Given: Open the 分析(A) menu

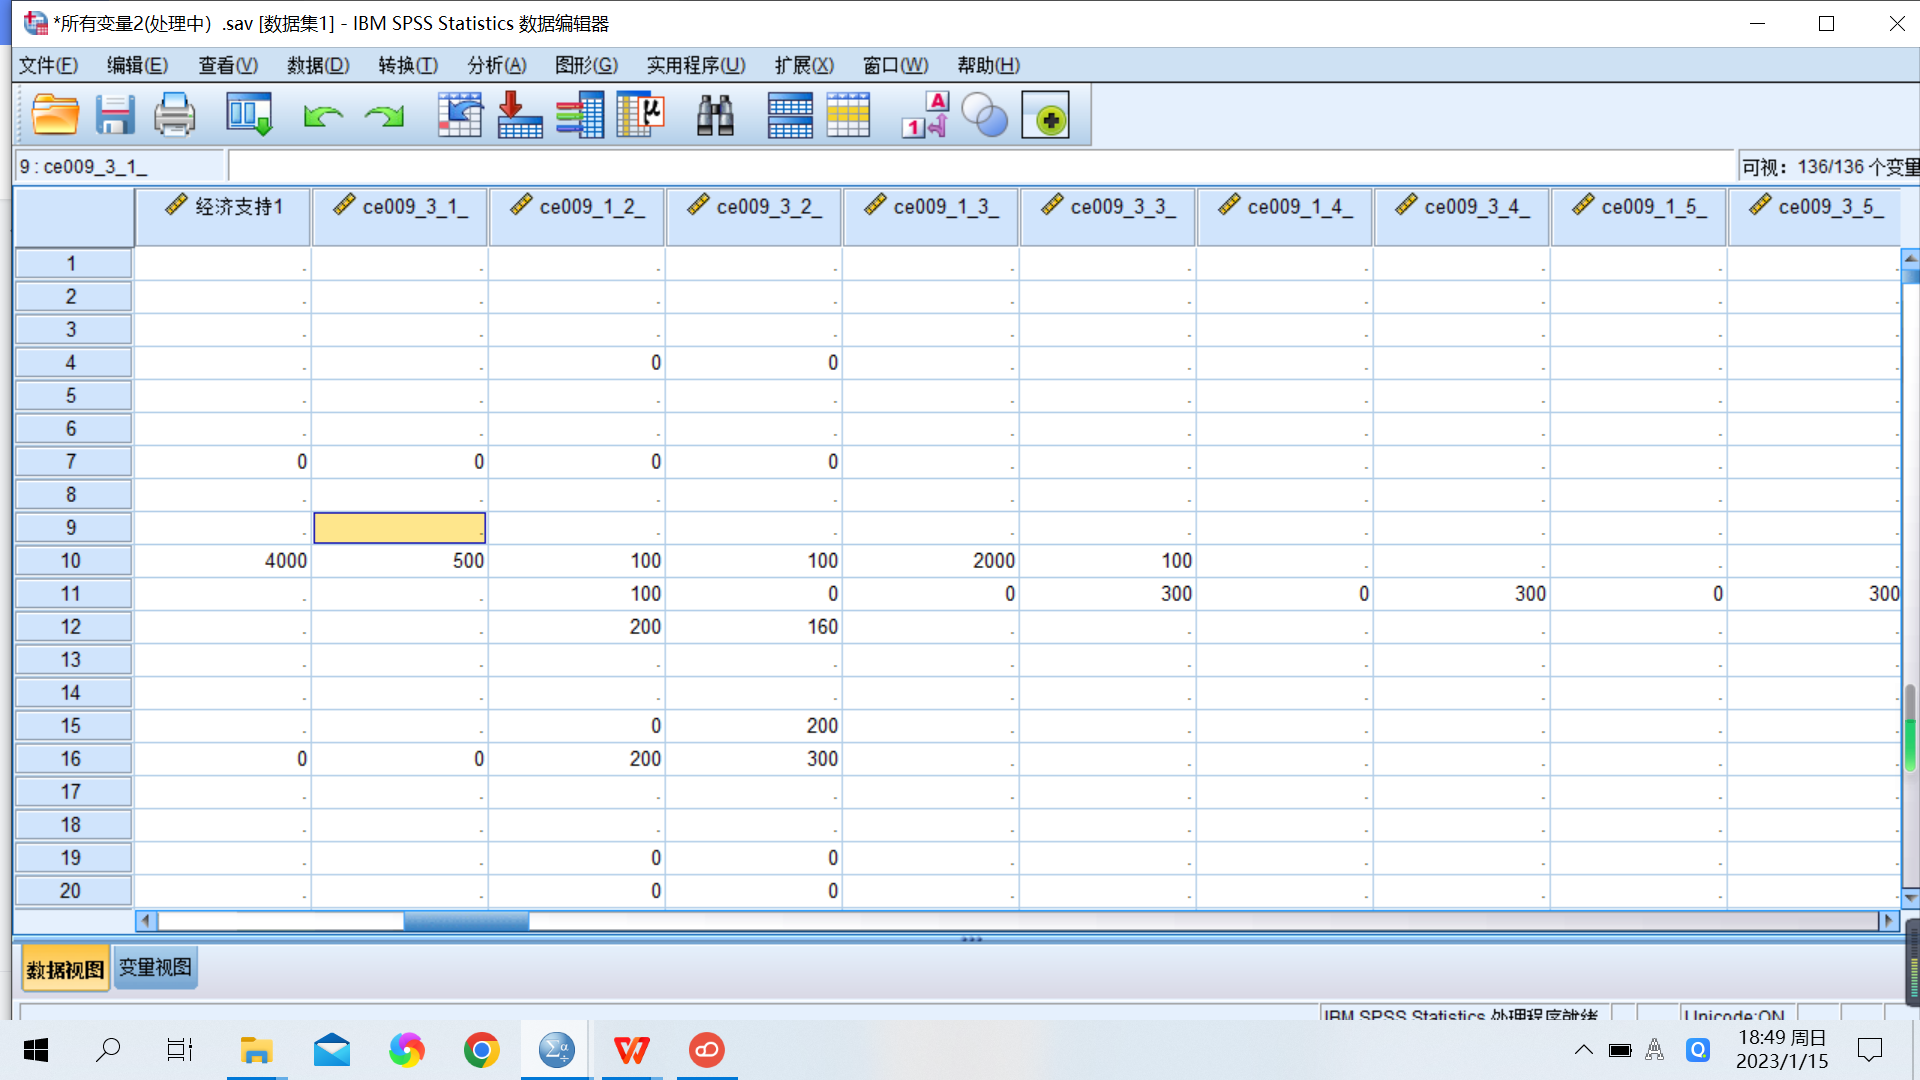Looking at the screenshot, I should click(496, 65).
